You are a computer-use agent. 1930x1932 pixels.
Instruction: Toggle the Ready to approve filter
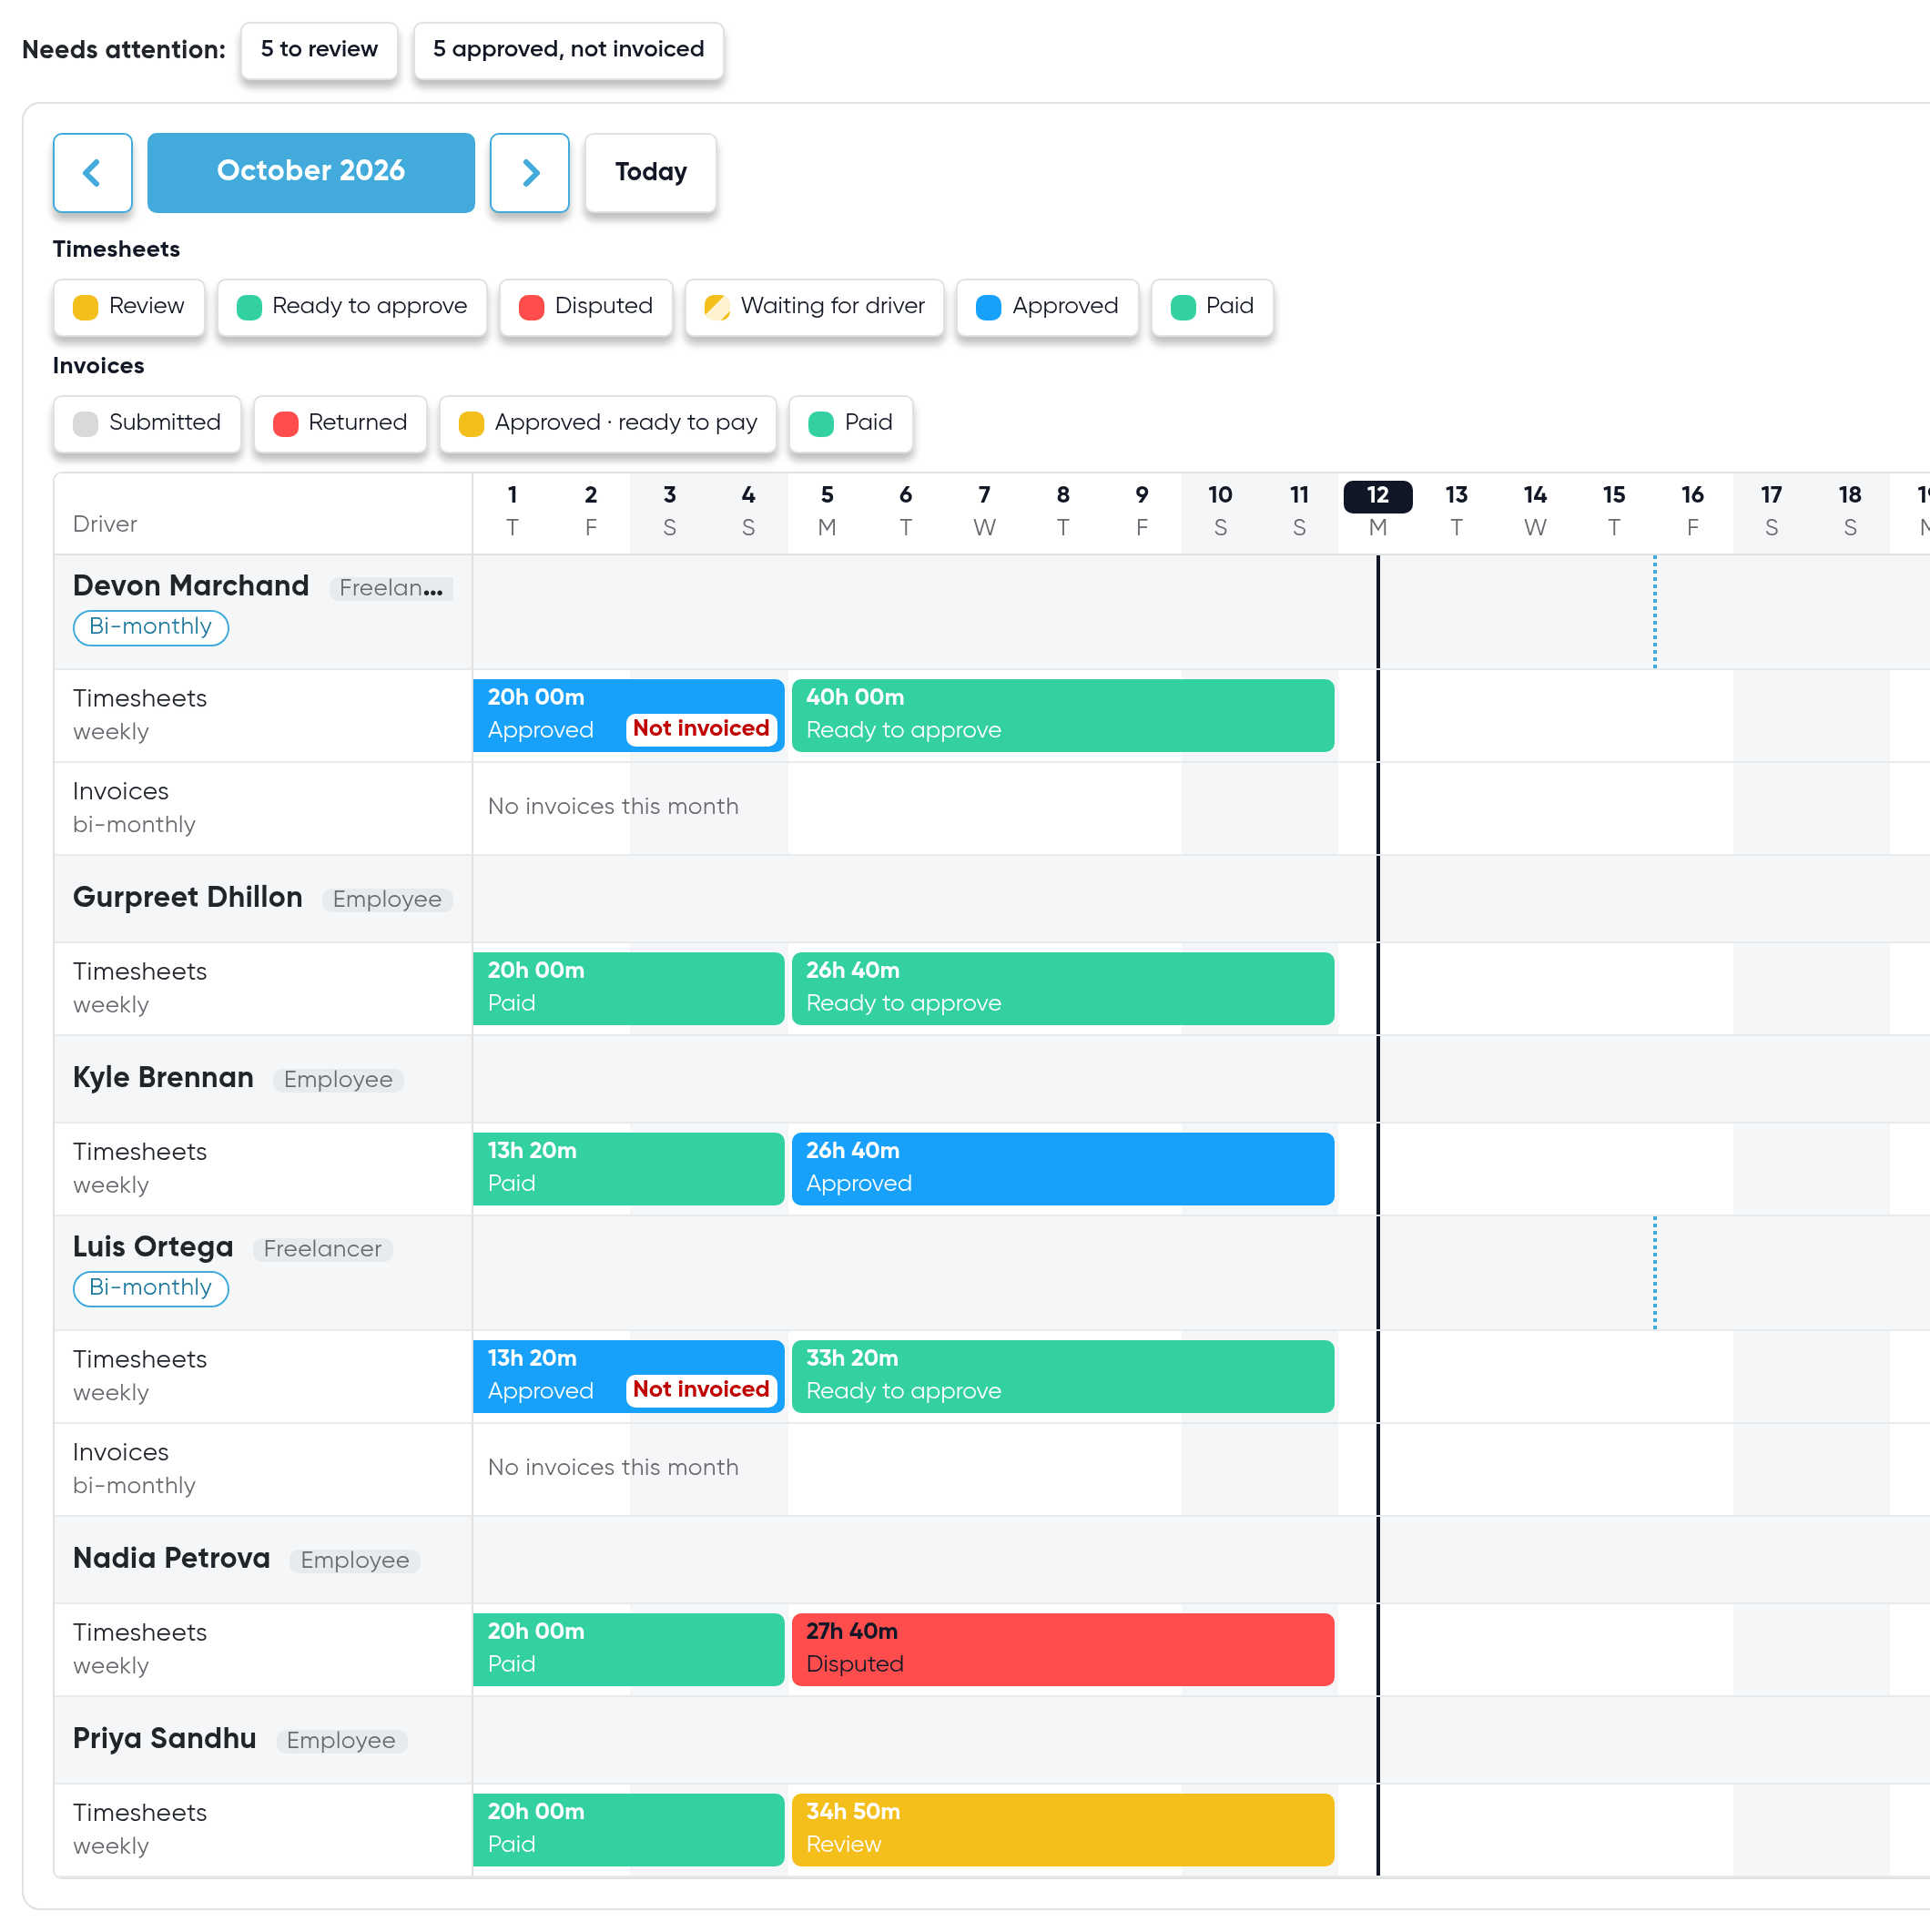pyautogui.click(x=352, y=307)
